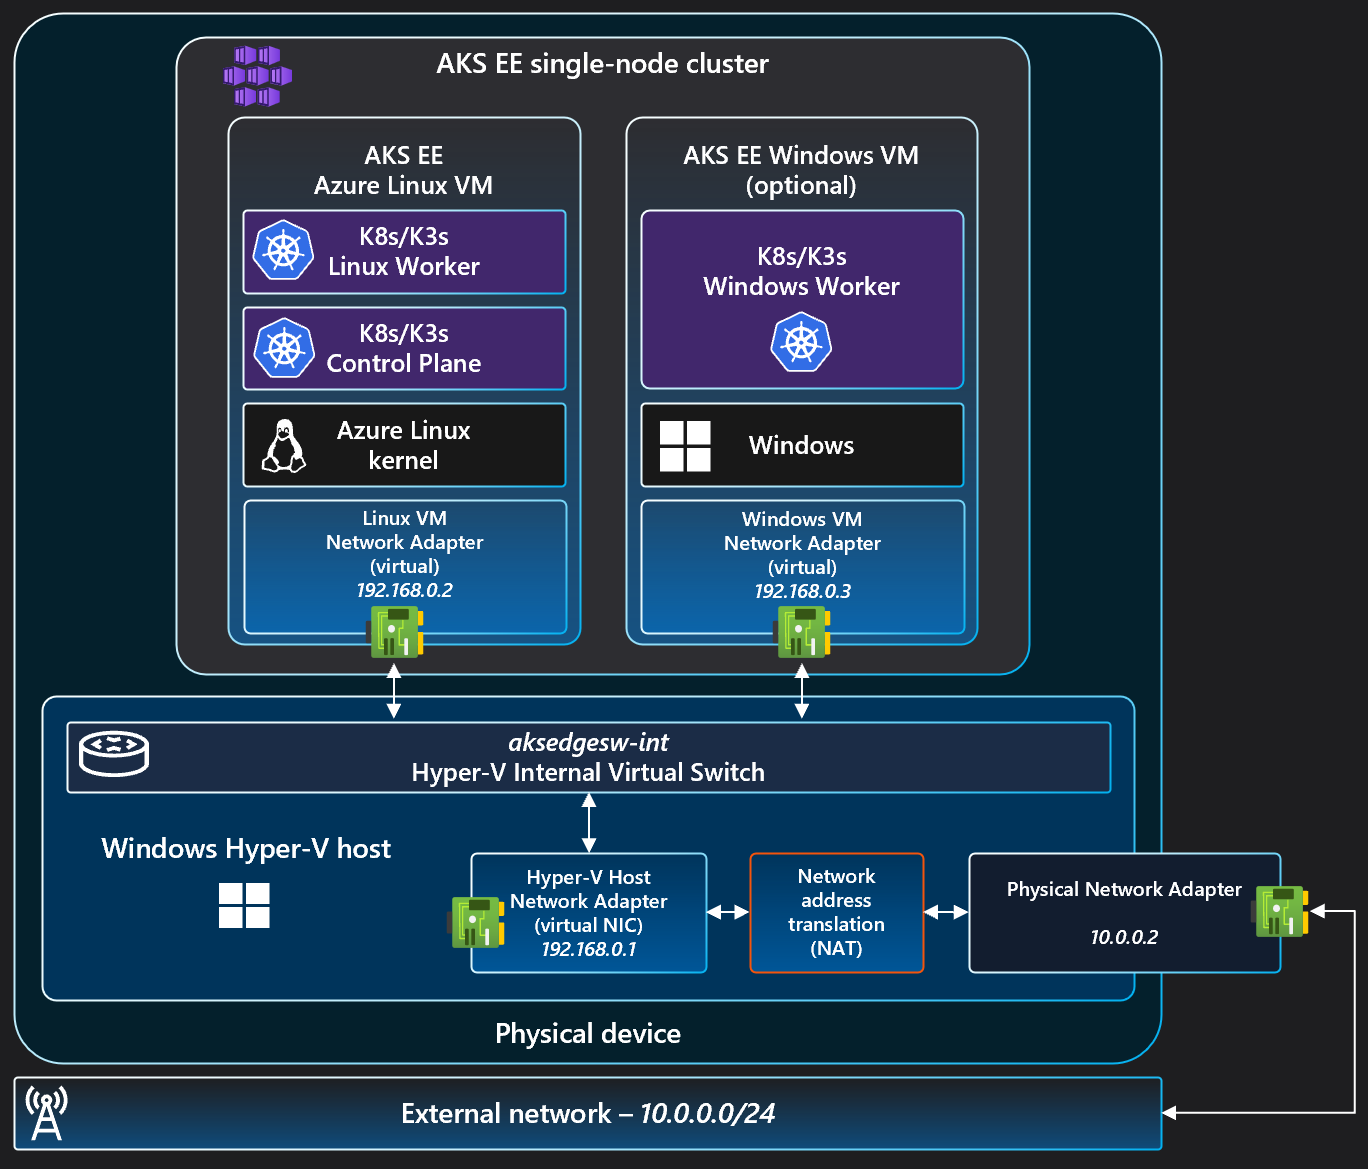Image resolution: width=1368 pixels, height=1169 pixels.
Task: Click the IP address 10.0.0.2
Action: click(x=1124, y=937)
